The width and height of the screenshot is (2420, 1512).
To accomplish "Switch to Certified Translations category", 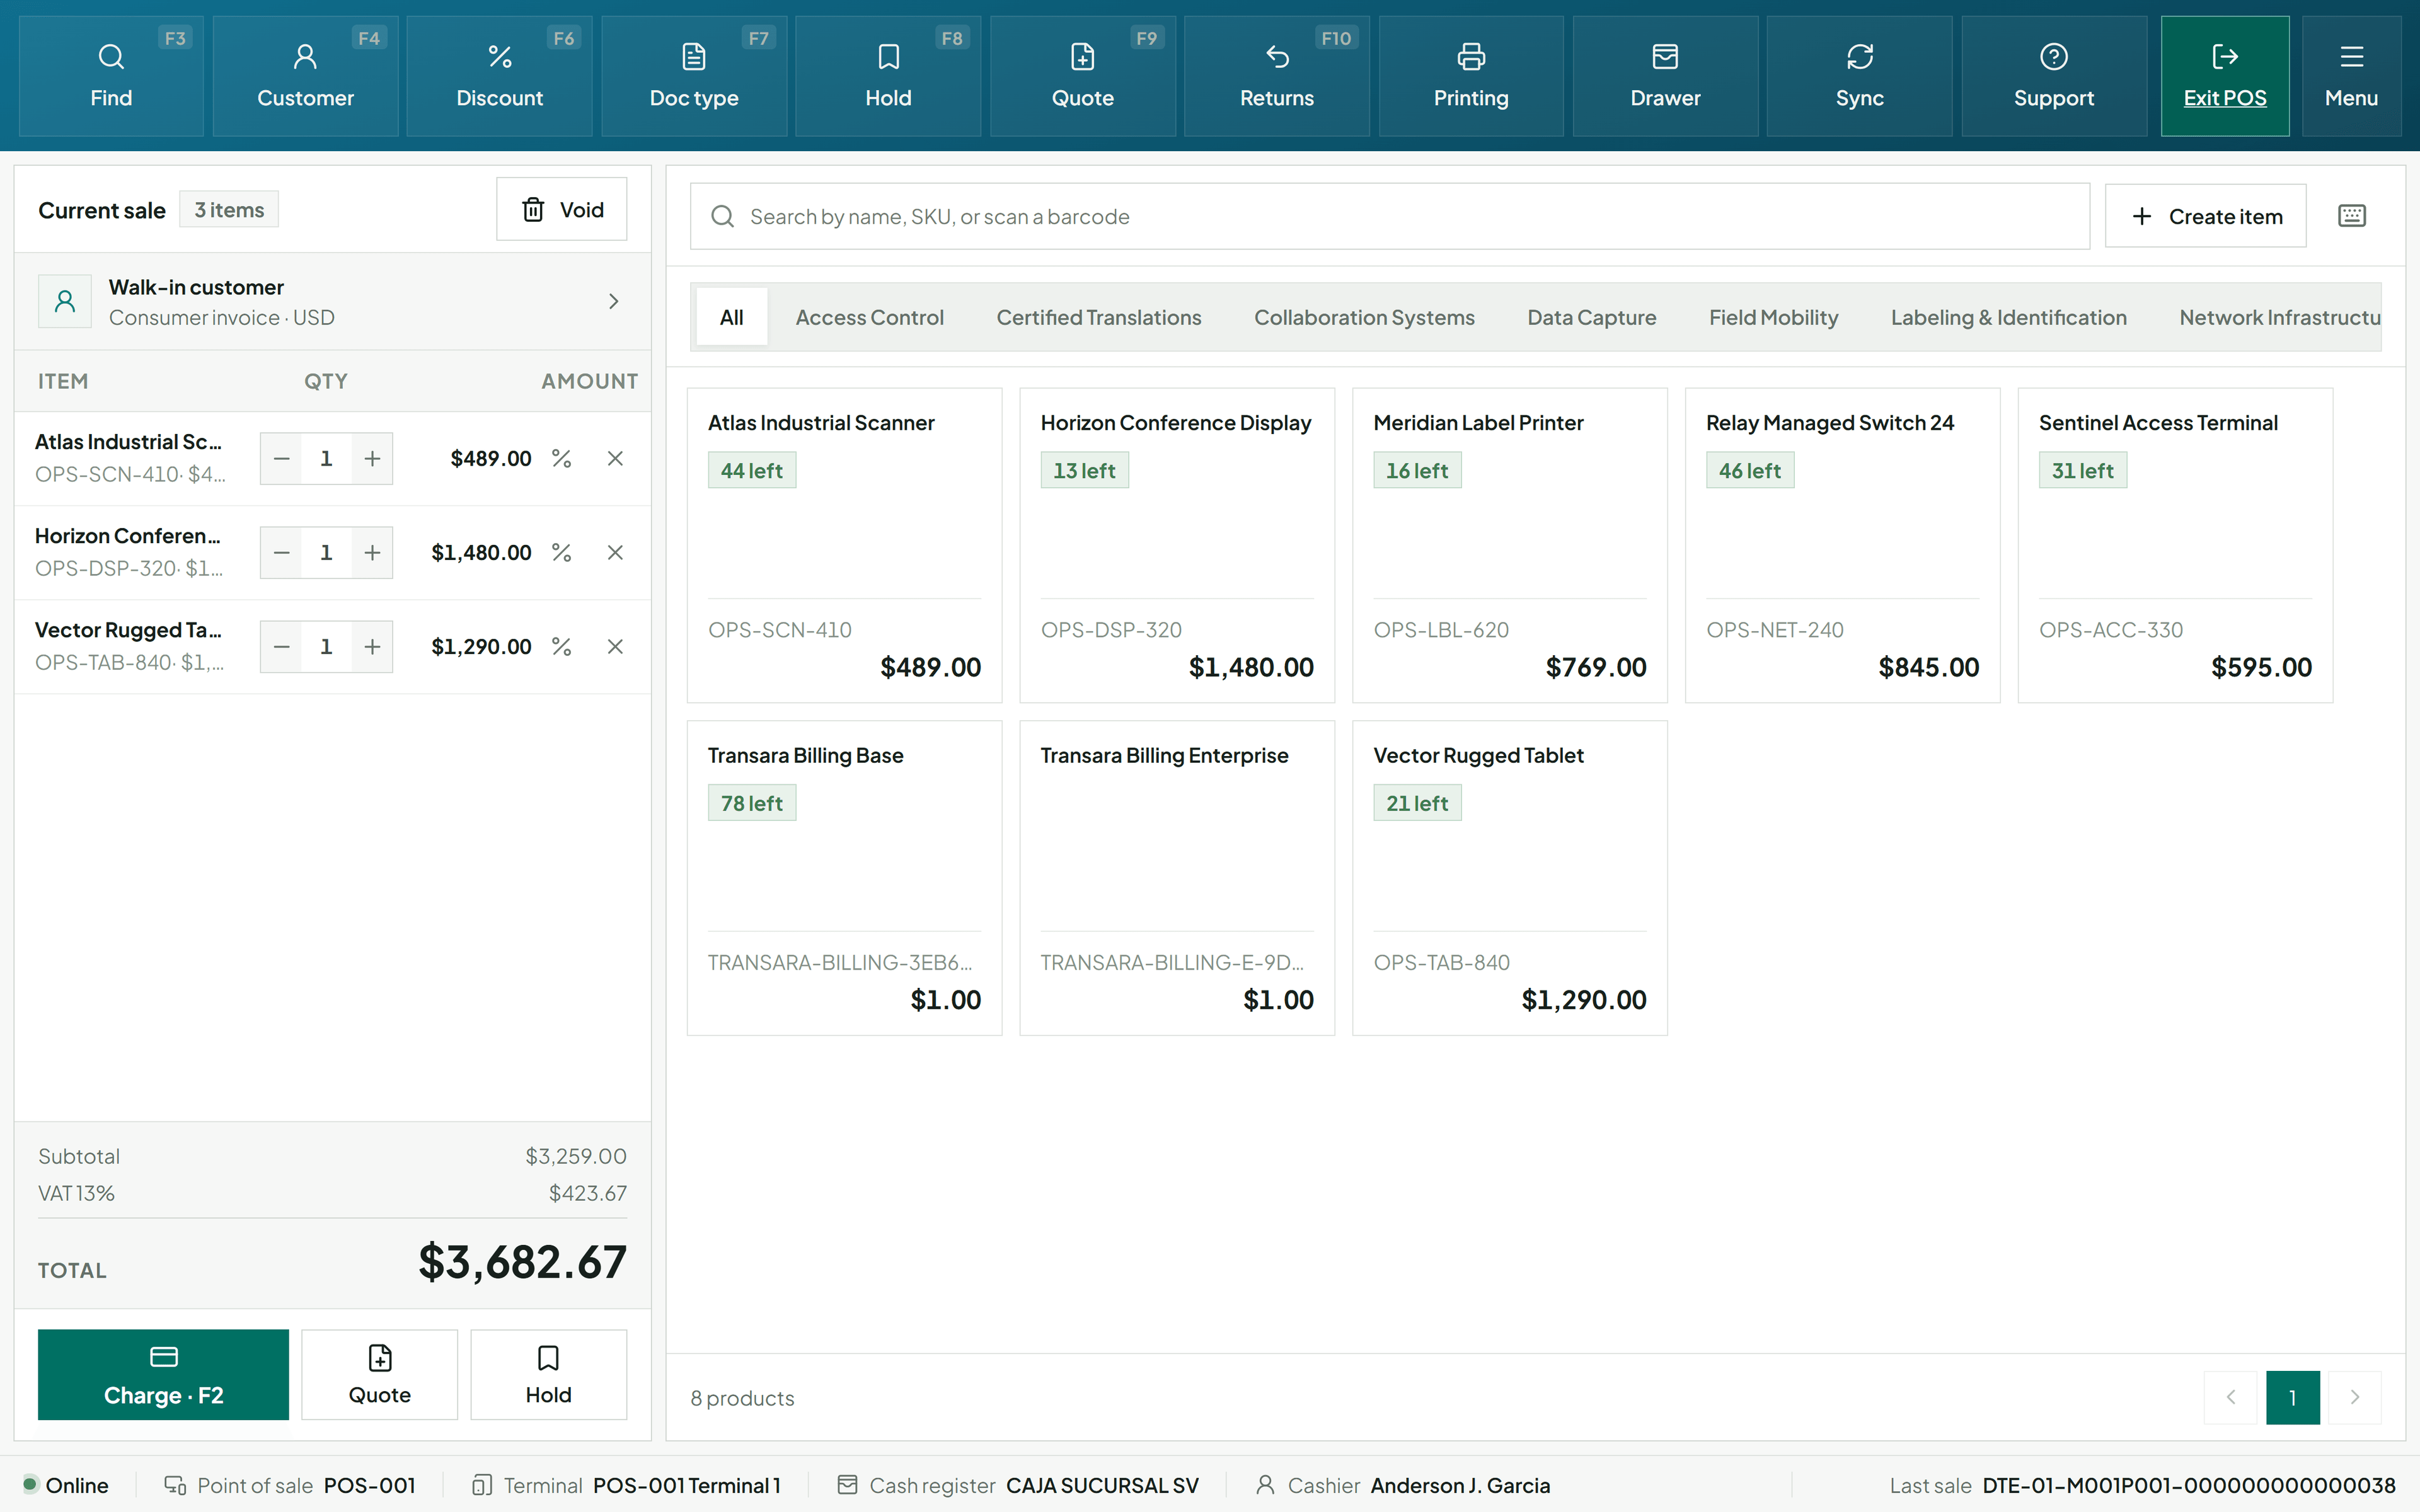I will [1099, 317].
